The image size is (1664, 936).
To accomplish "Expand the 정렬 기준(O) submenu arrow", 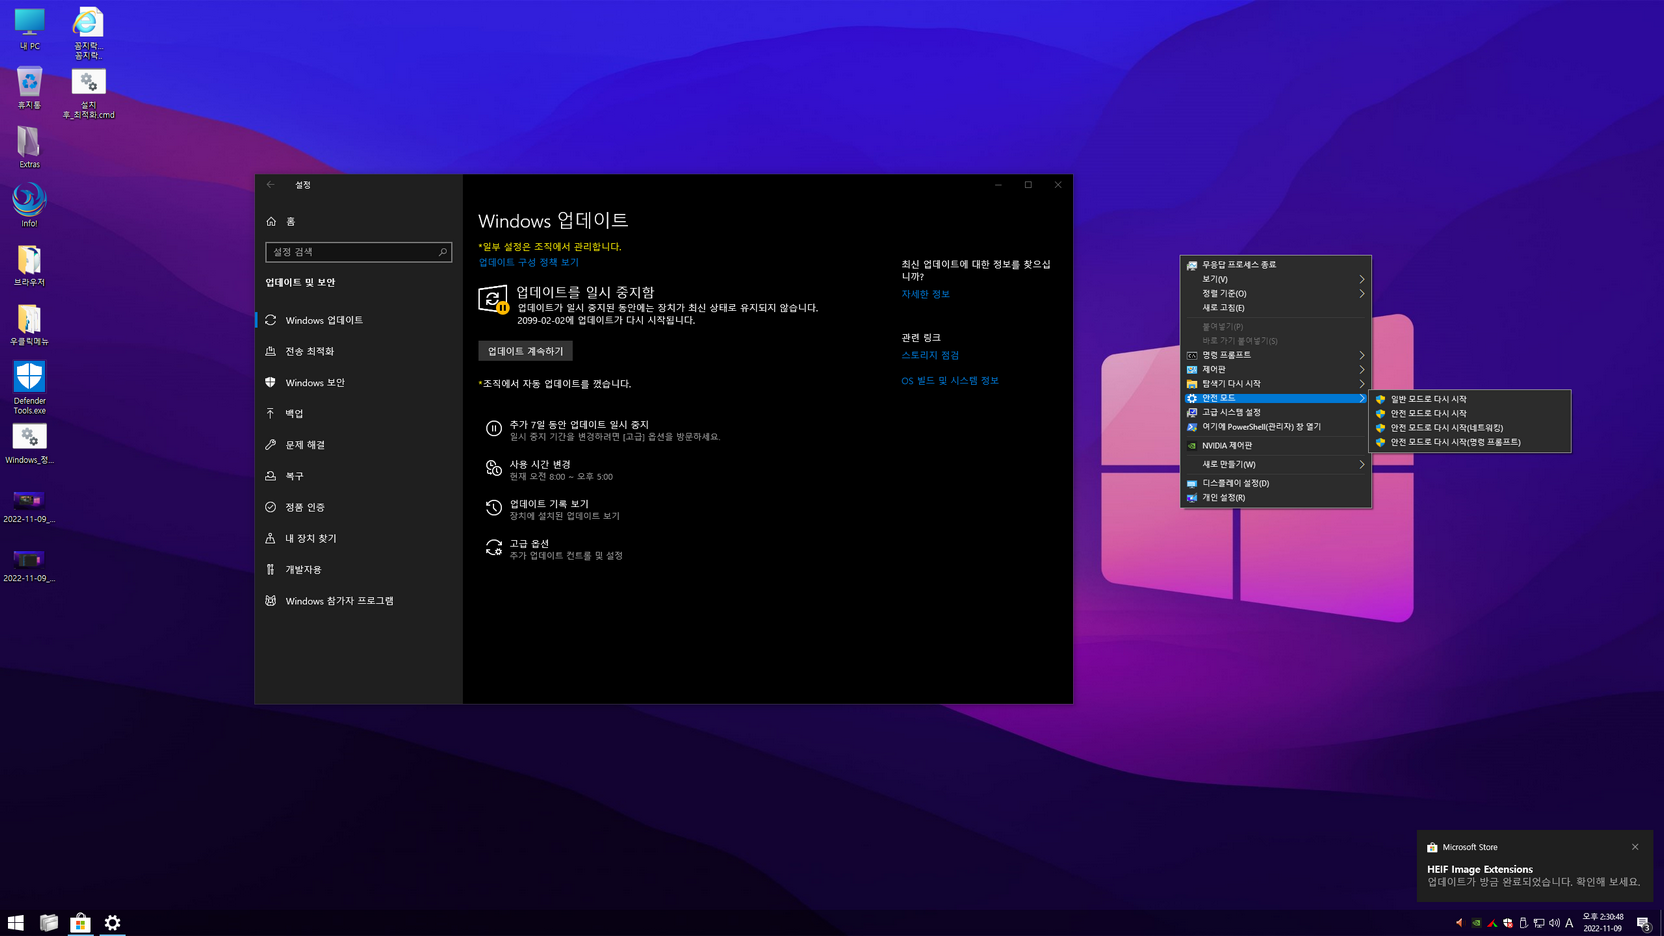I will [x=1361, y=293].
